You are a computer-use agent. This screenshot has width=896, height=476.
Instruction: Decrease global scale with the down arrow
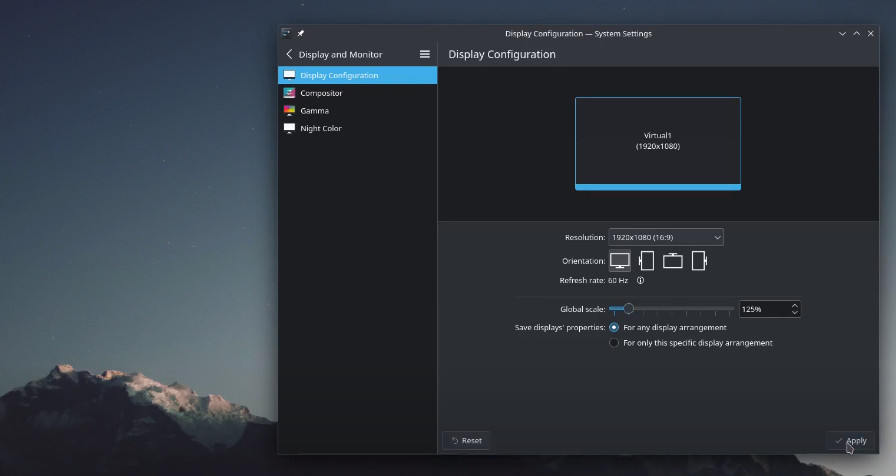pos(794,313)
